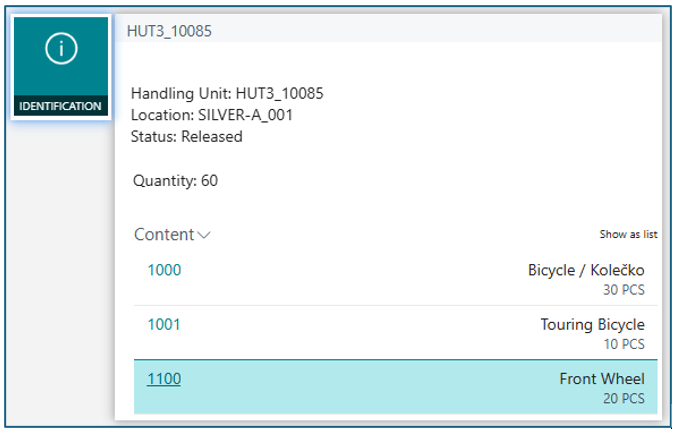Click the HUT3_10085 header title
Viewport: 676px width, 431px height.
click(169, 31)
